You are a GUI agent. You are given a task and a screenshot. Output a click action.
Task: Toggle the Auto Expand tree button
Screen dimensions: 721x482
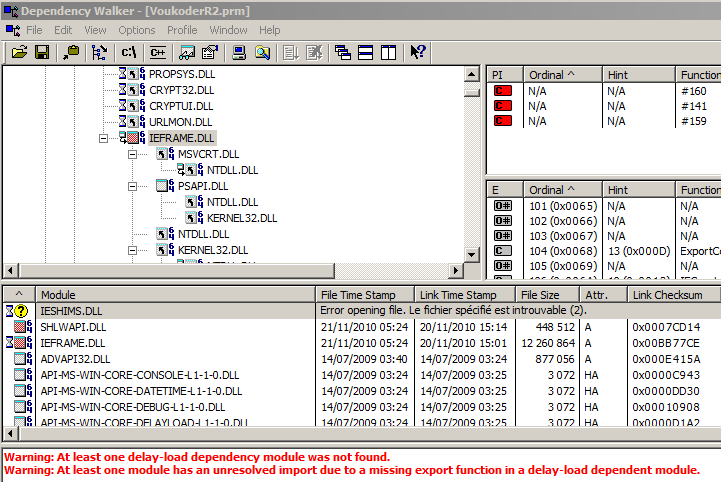pos(99,52)
